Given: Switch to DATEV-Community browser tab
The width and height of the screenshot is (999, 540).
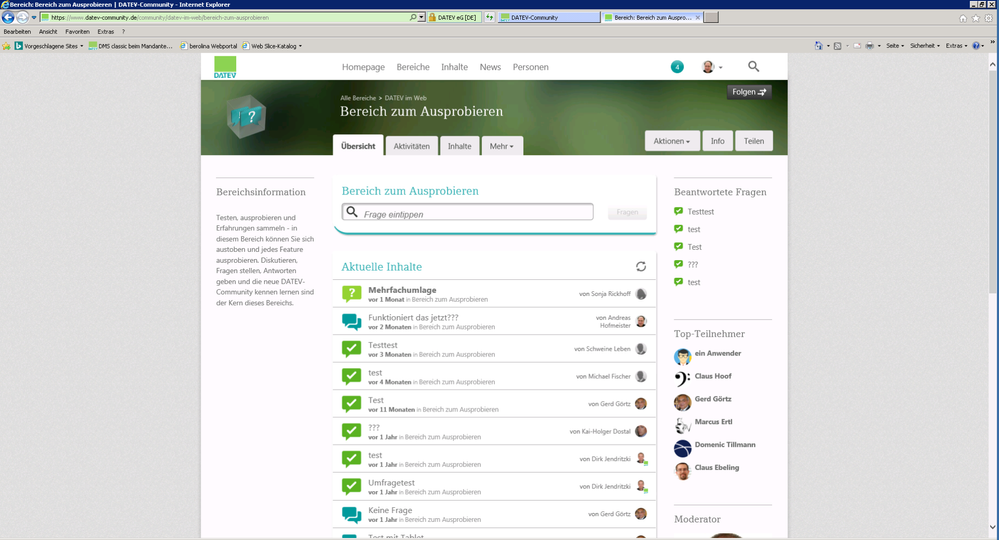Looking at the screenshot, I should pyautogui.click(x=548, y=18).
